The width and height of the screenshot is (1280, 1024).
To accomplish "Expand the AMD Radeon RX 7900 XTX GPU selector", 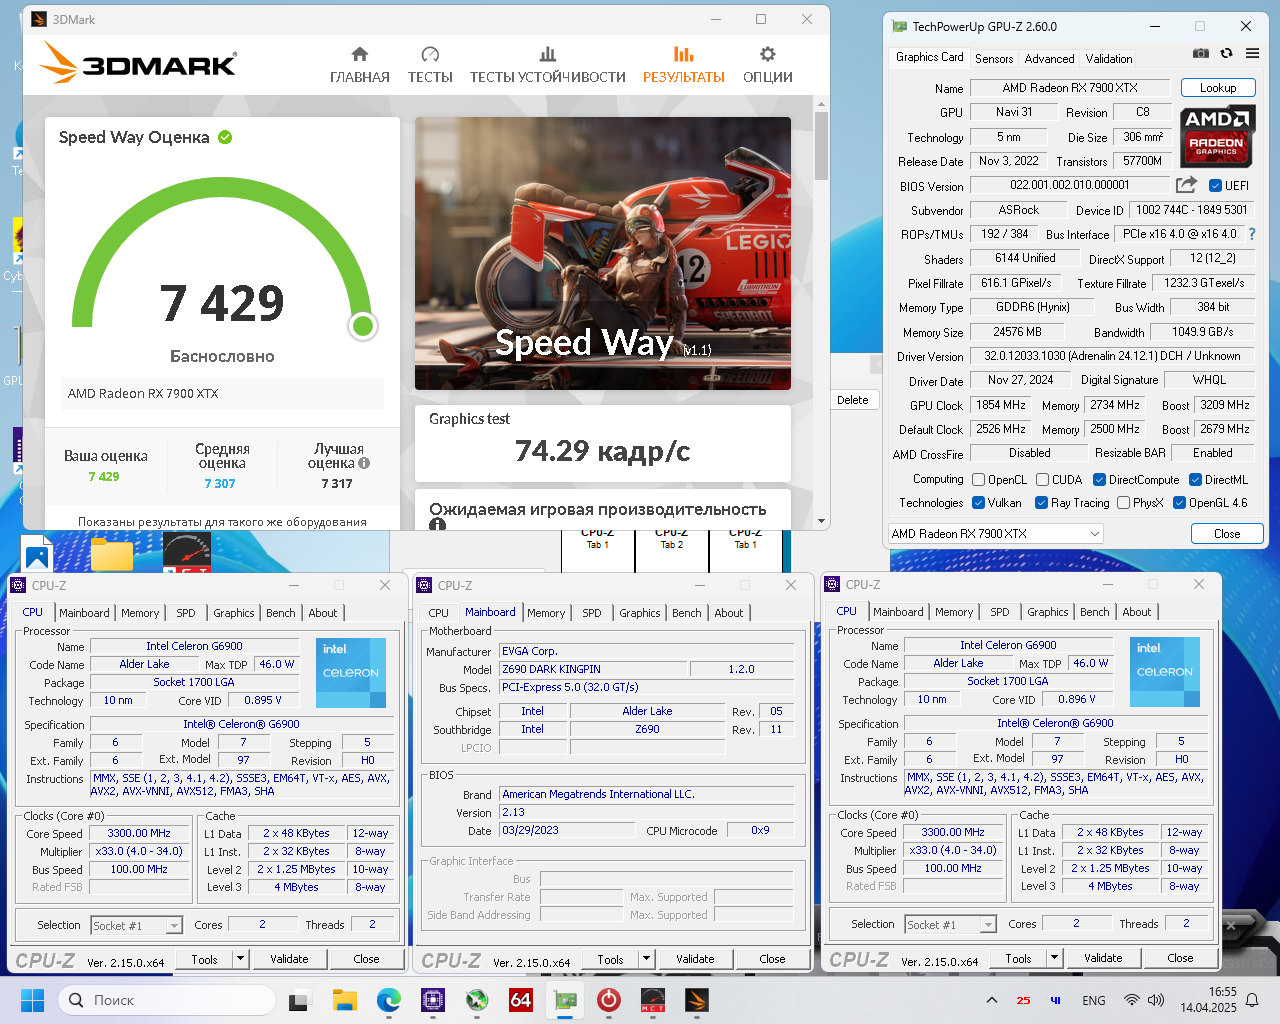I will click(996, 534).
